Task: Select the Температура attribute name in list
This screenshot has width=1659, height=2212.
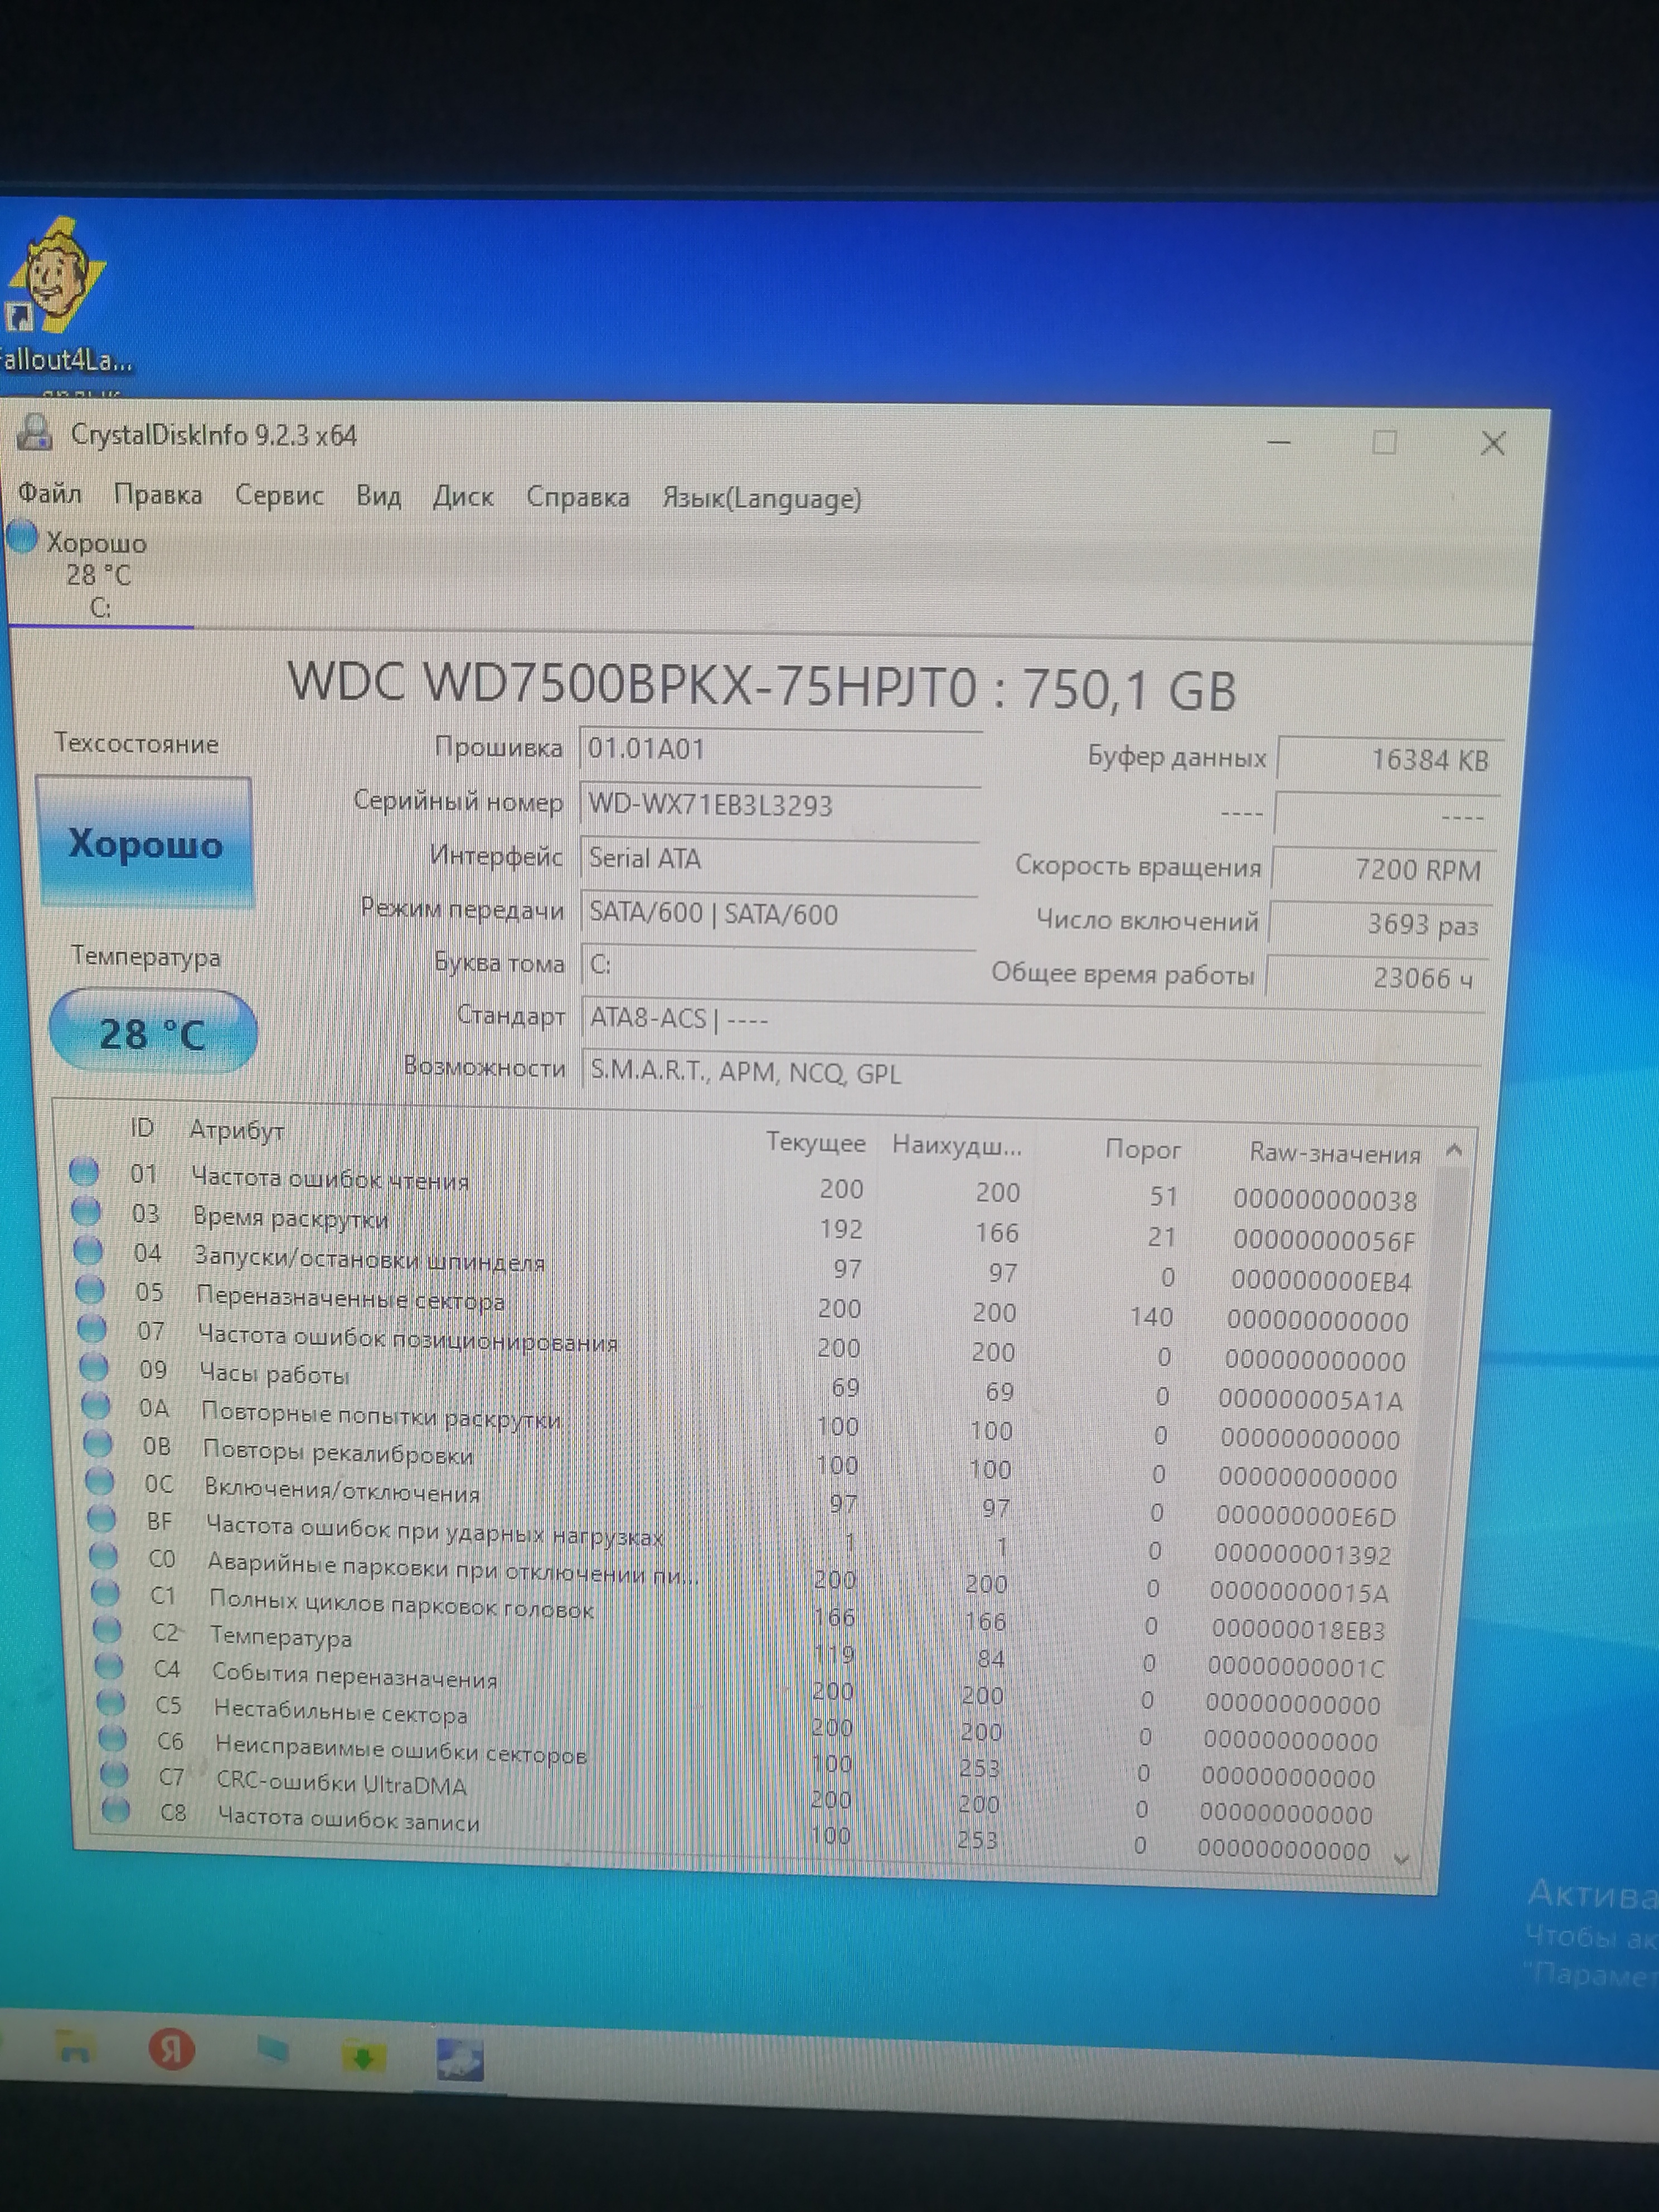Action: 281,1637
